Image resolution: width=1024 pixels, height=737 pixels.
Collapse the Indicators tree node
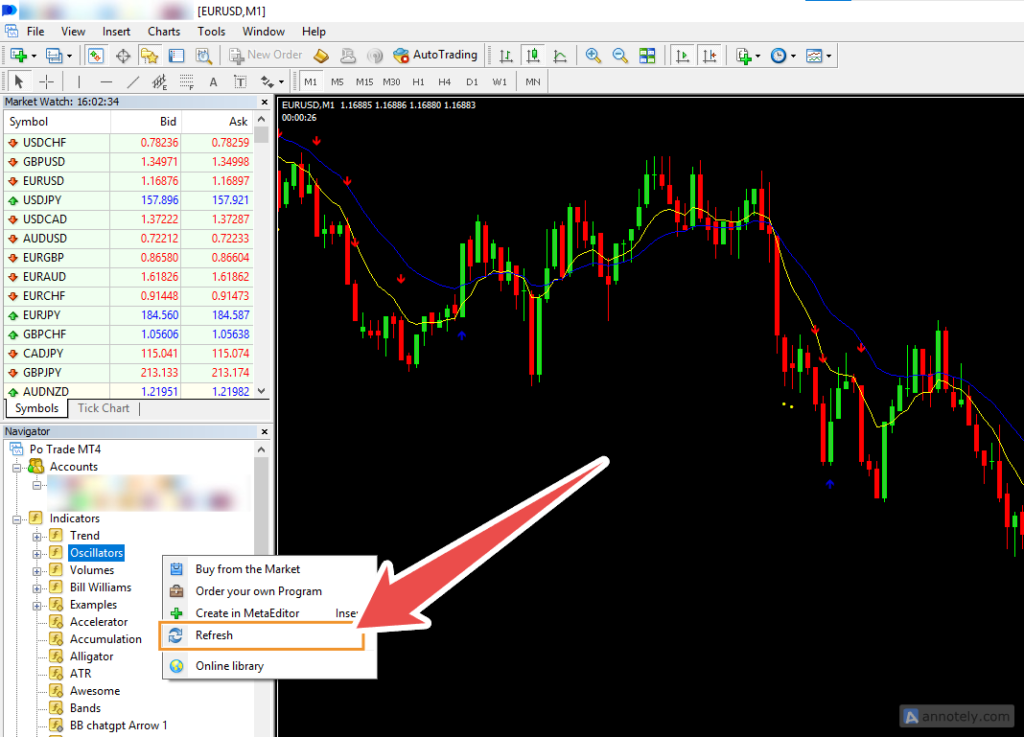(16, 520)
